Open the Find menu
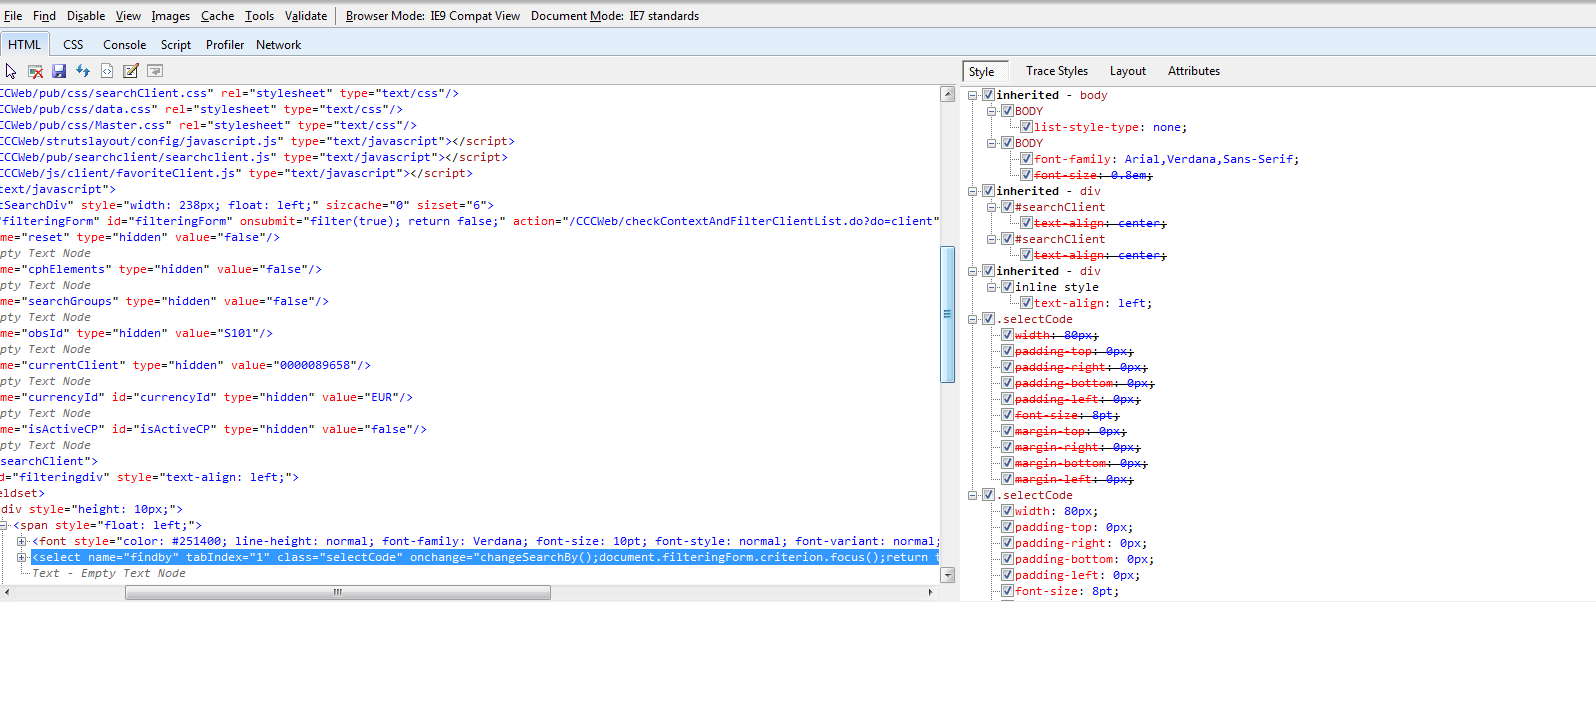This screenshot has height=720, width=1596. 44,16
